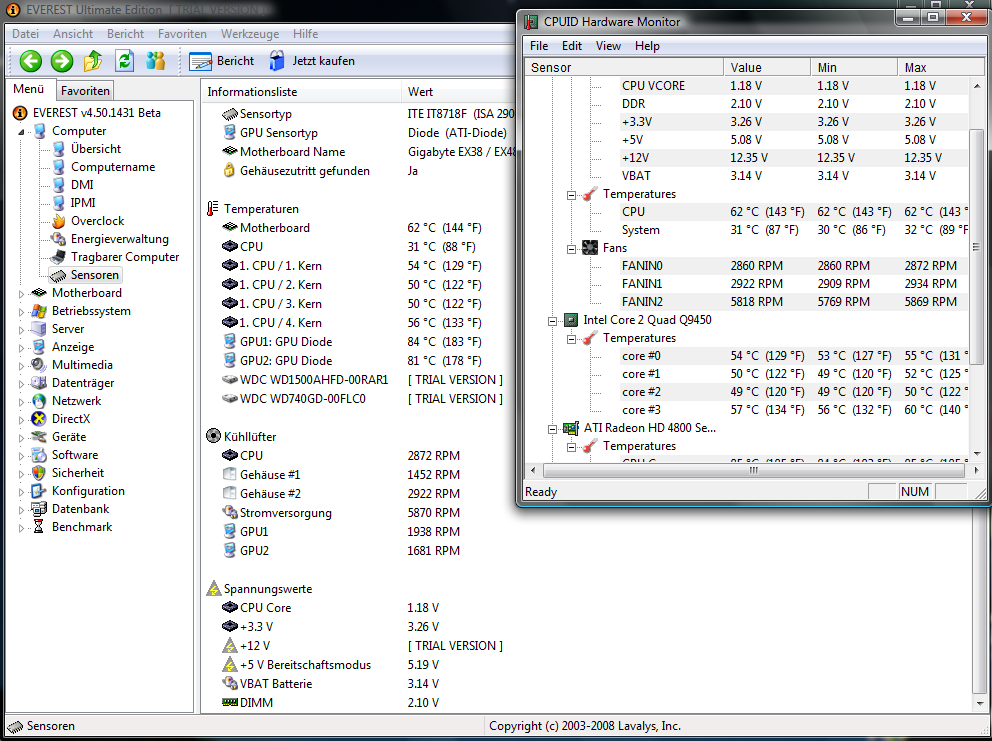Collapse the ATI Radeon HD 4800 node
The image size is (992, 741).
click(x=552, y=429)
